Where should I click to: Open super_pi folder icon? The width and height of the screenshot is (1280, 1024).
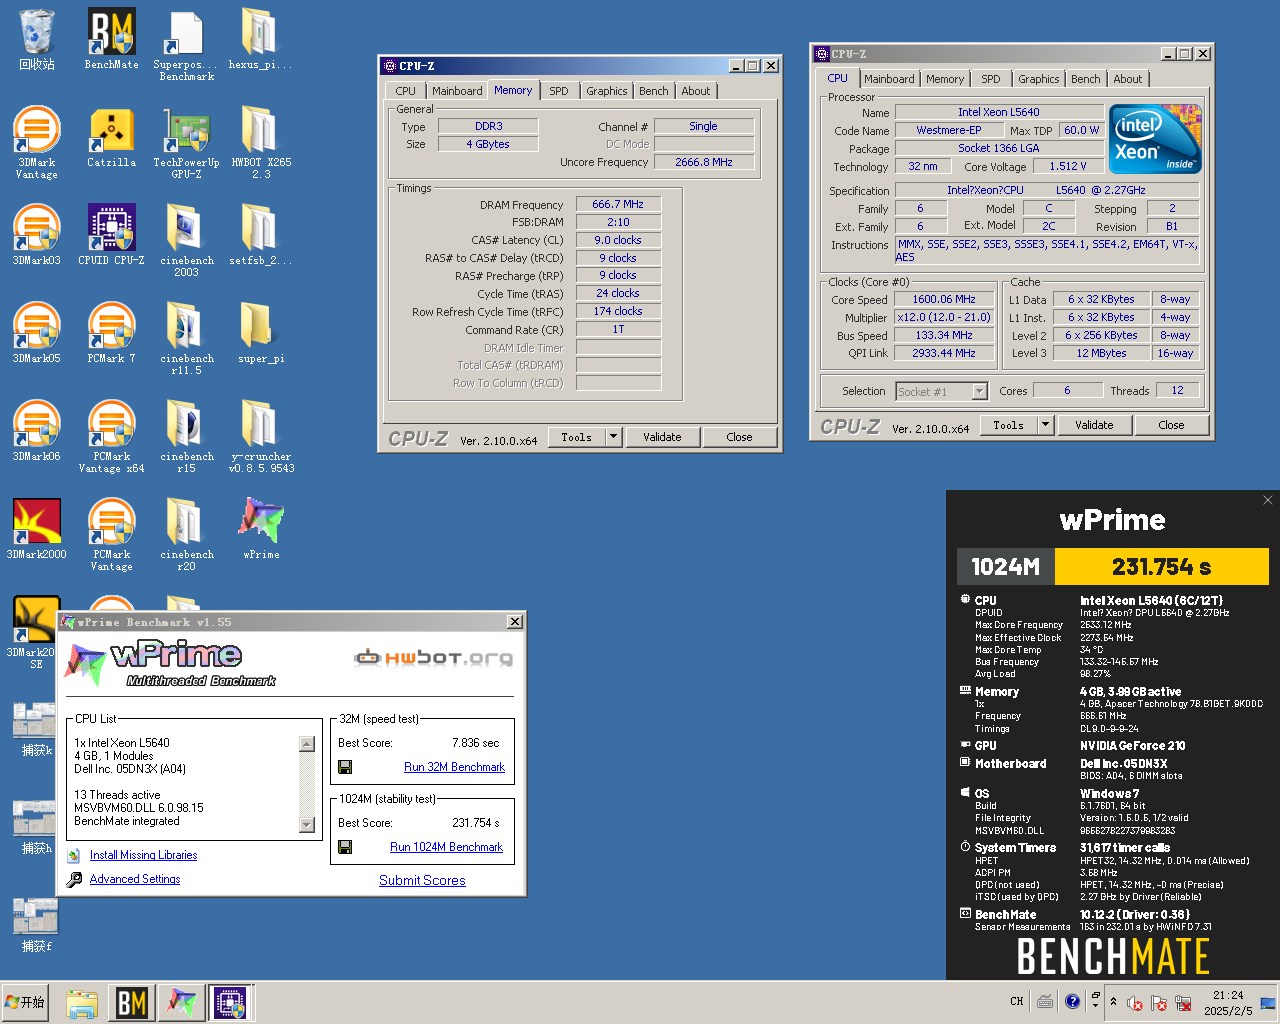pyautogui.click(x=260, y=334)
